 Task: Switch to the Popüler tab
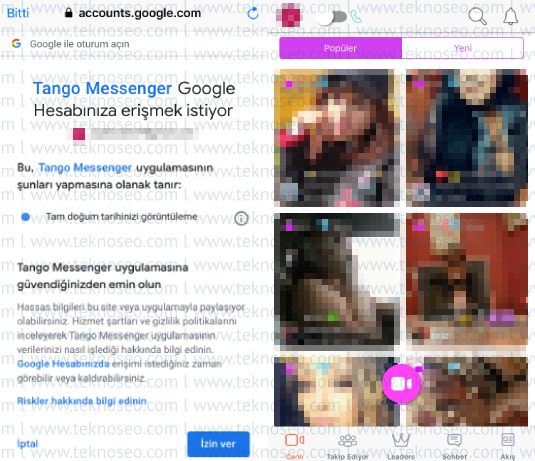pos(341,48)
